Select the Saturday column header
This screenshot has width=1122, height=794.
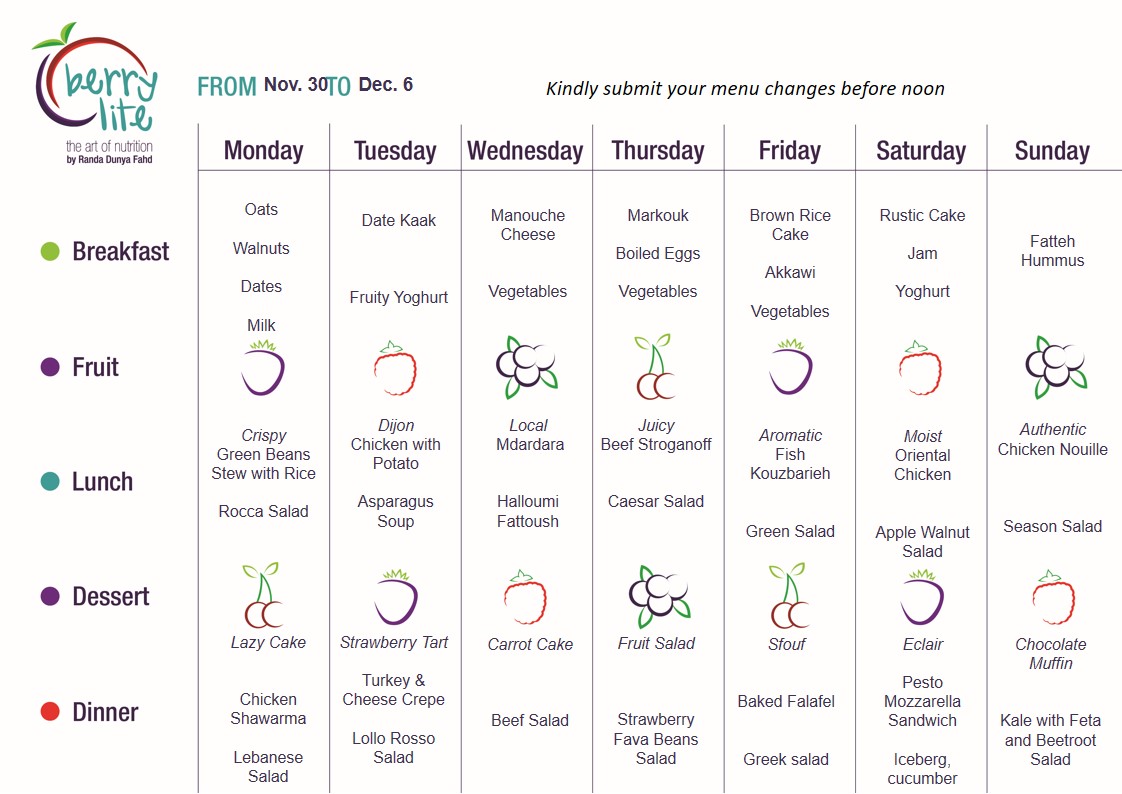click(921, 150)
